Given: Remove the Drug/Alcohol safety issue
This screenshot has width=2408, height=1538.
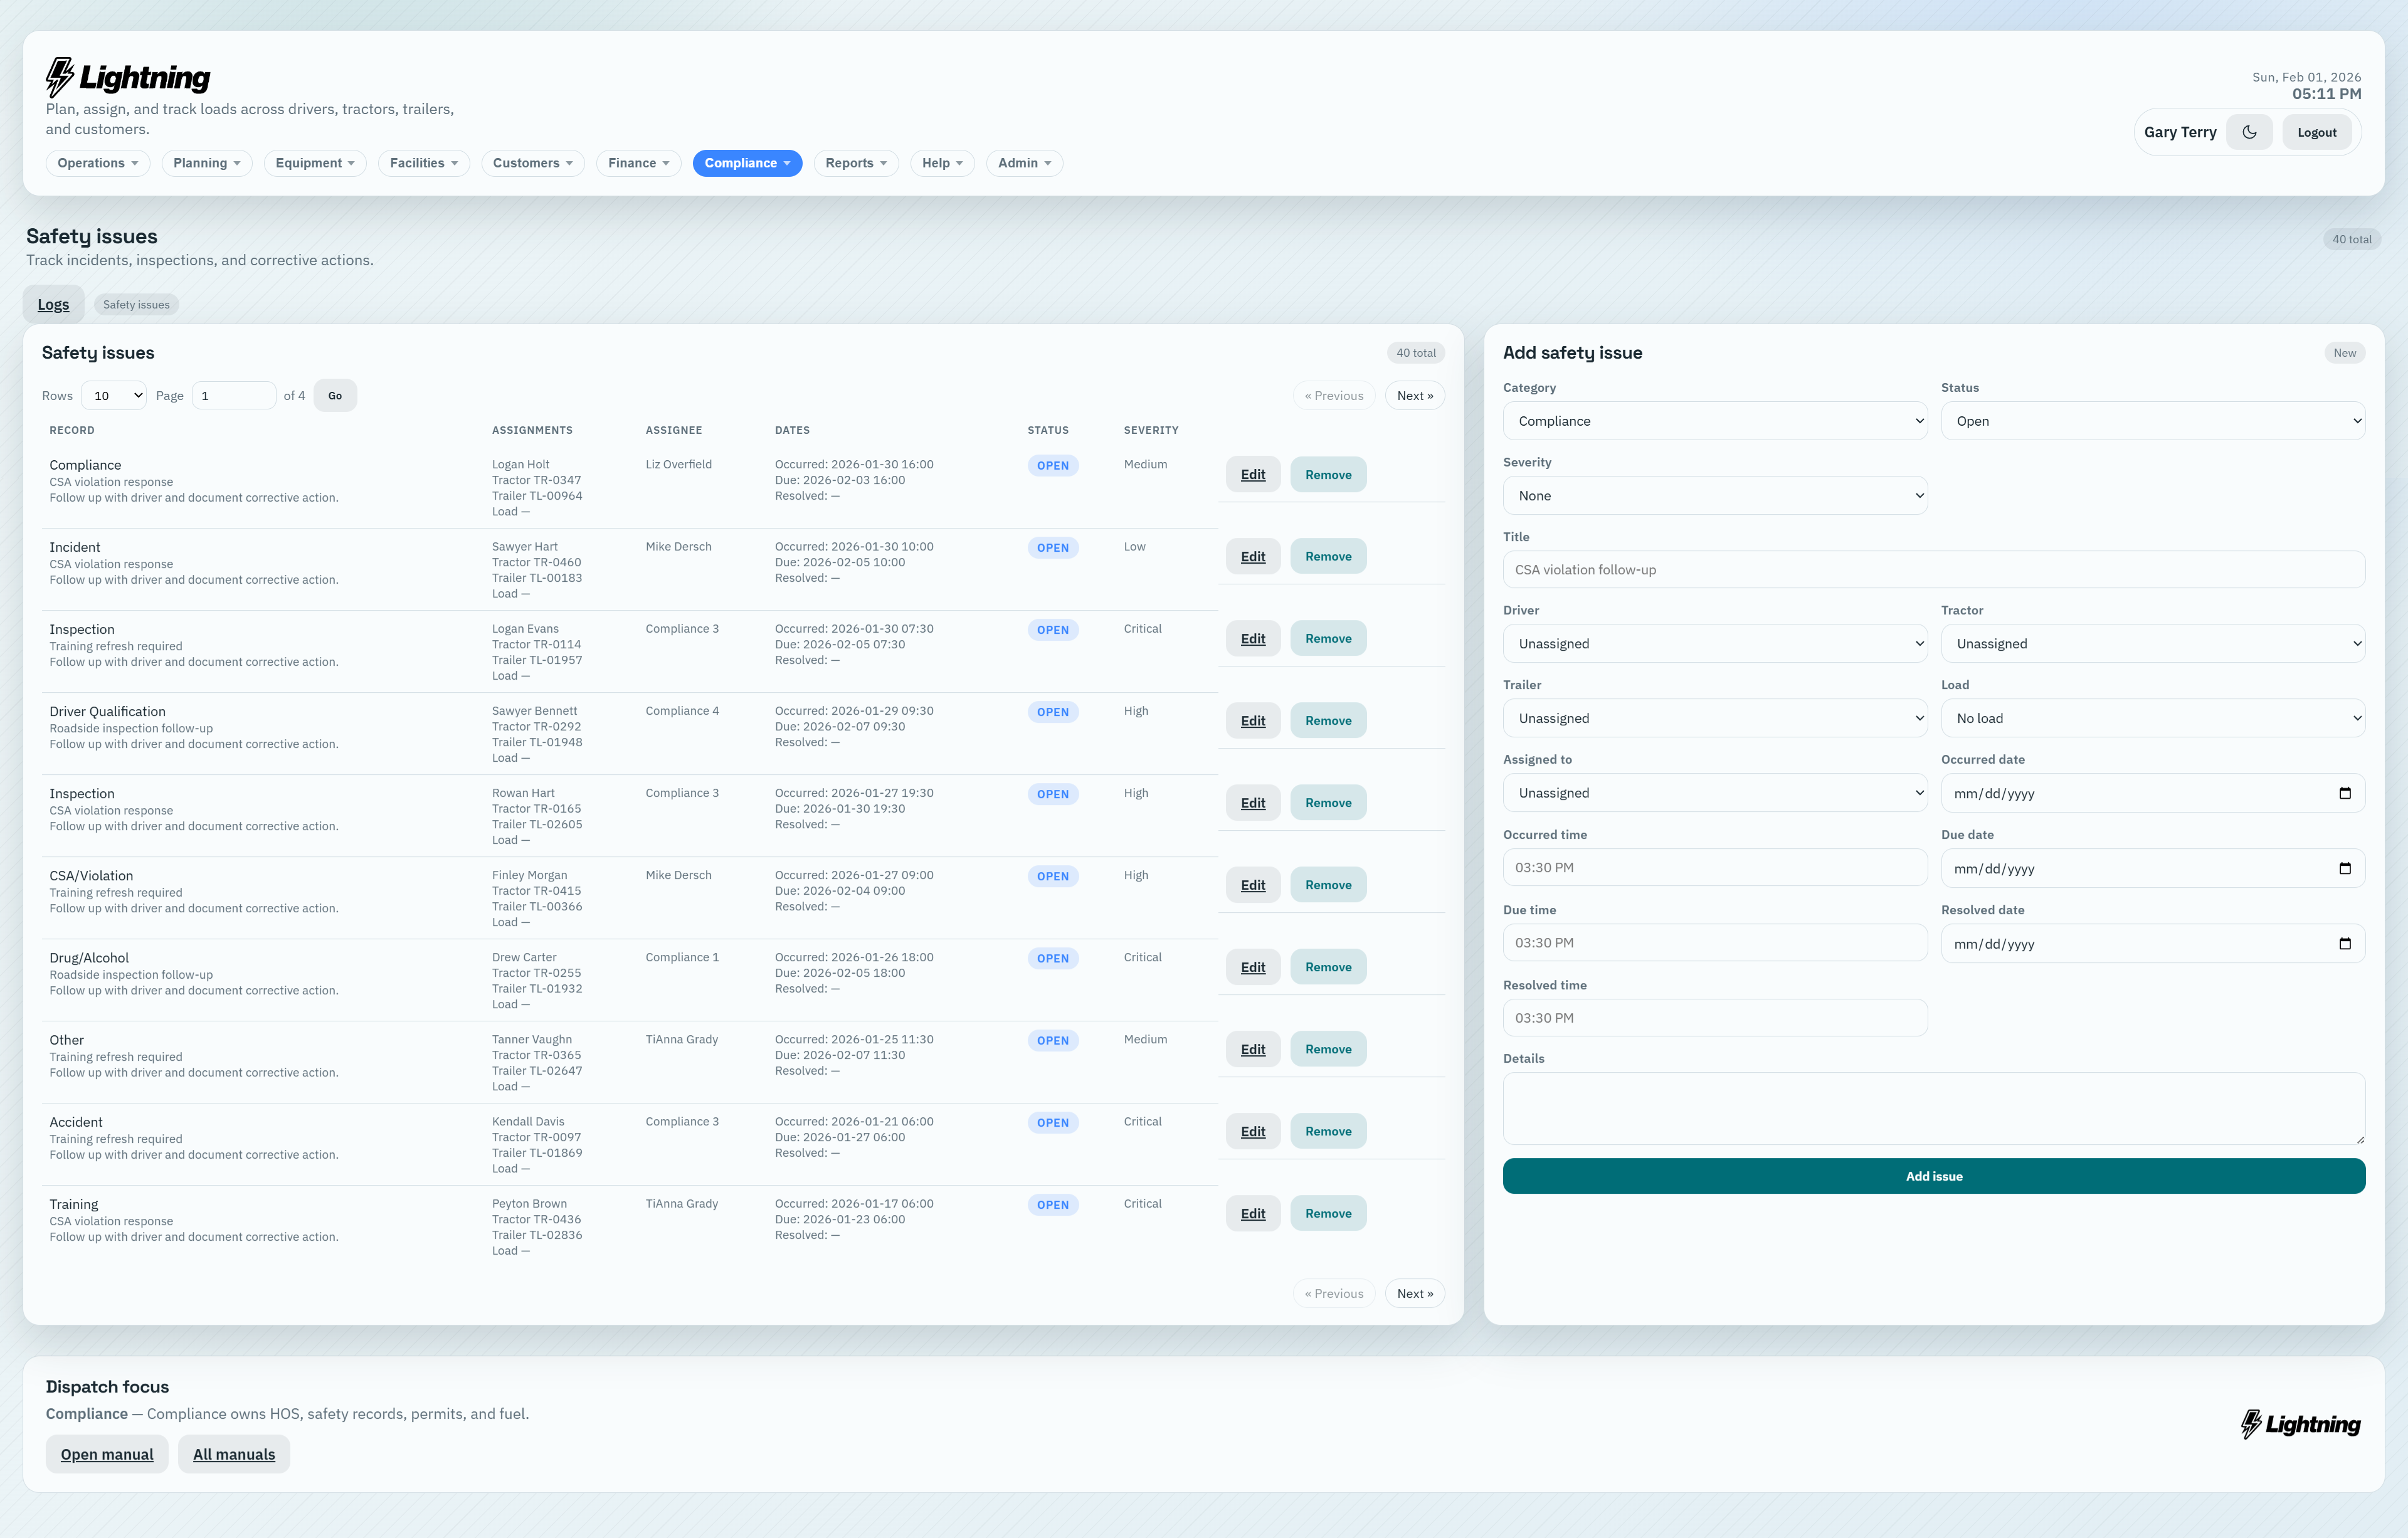Looking at the screenshot, I should (1327, 967).
